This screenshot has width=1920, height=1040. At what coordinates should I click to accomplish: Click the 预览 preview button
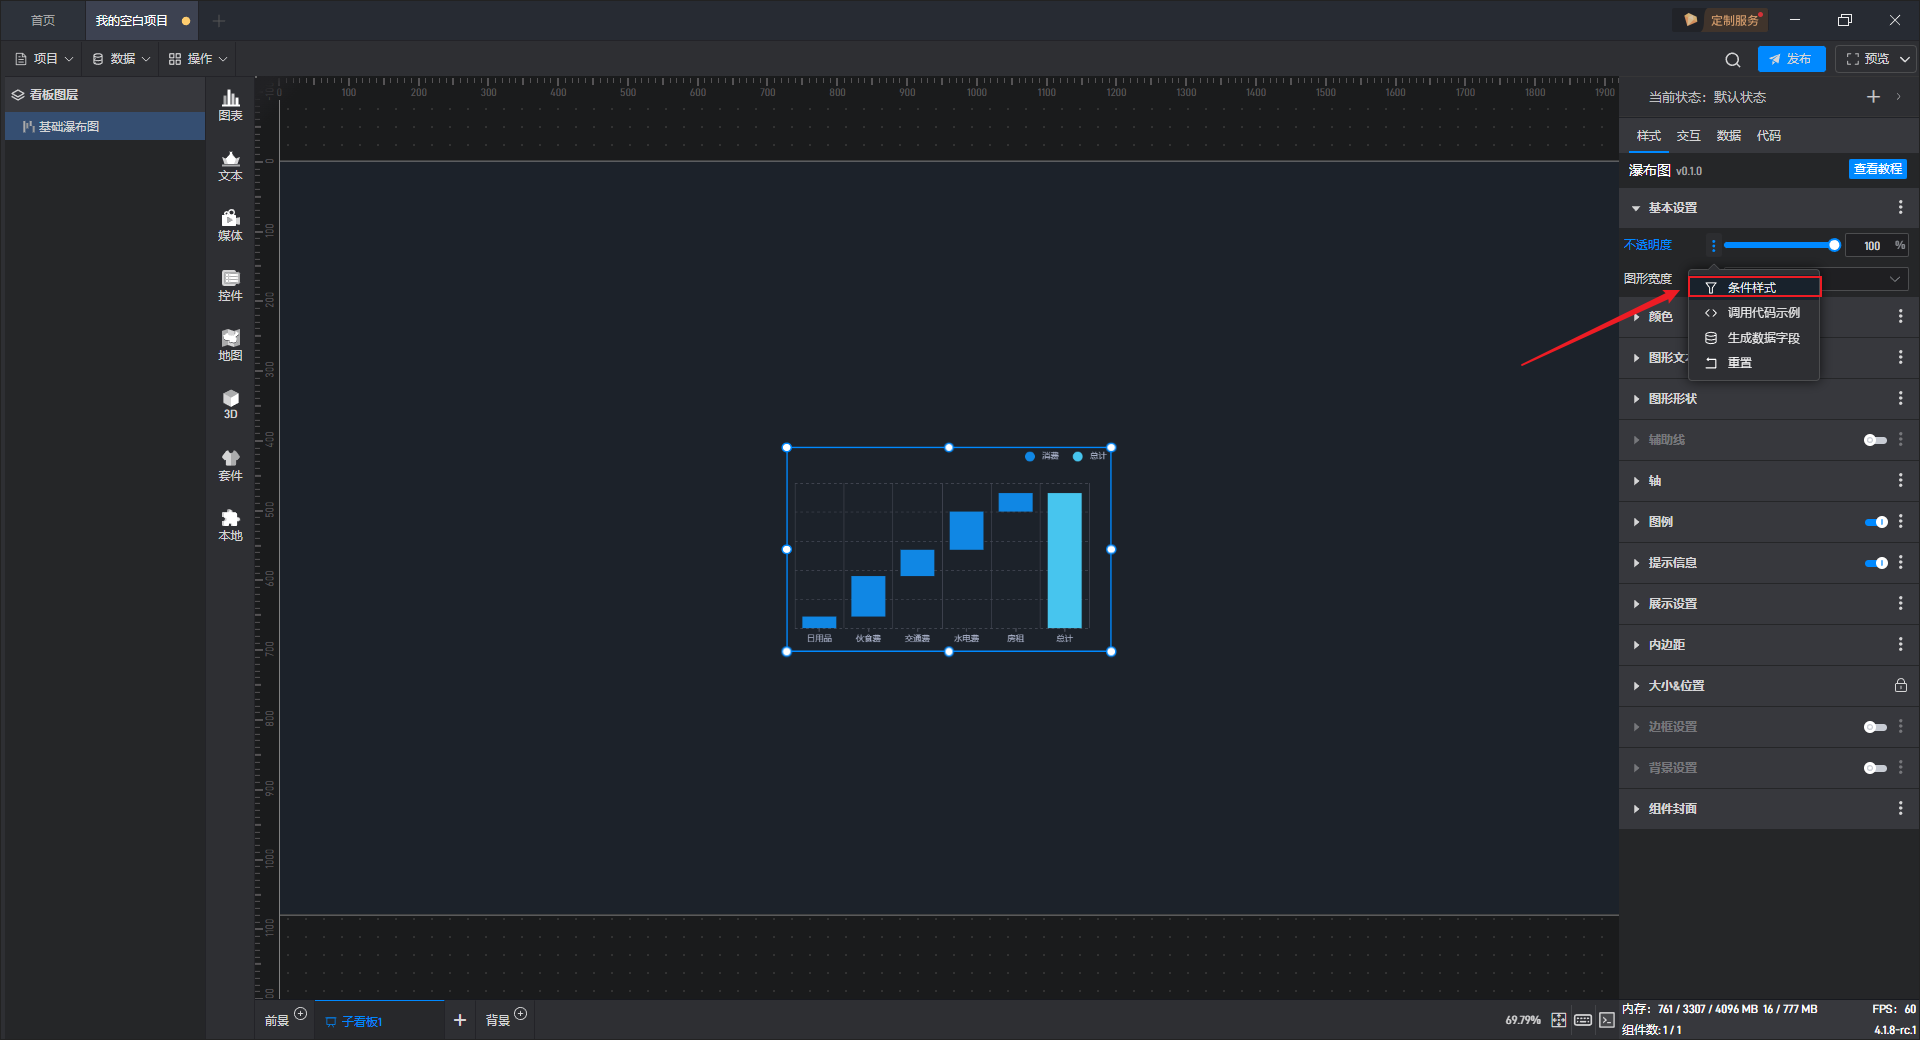tap(1866, 59)
